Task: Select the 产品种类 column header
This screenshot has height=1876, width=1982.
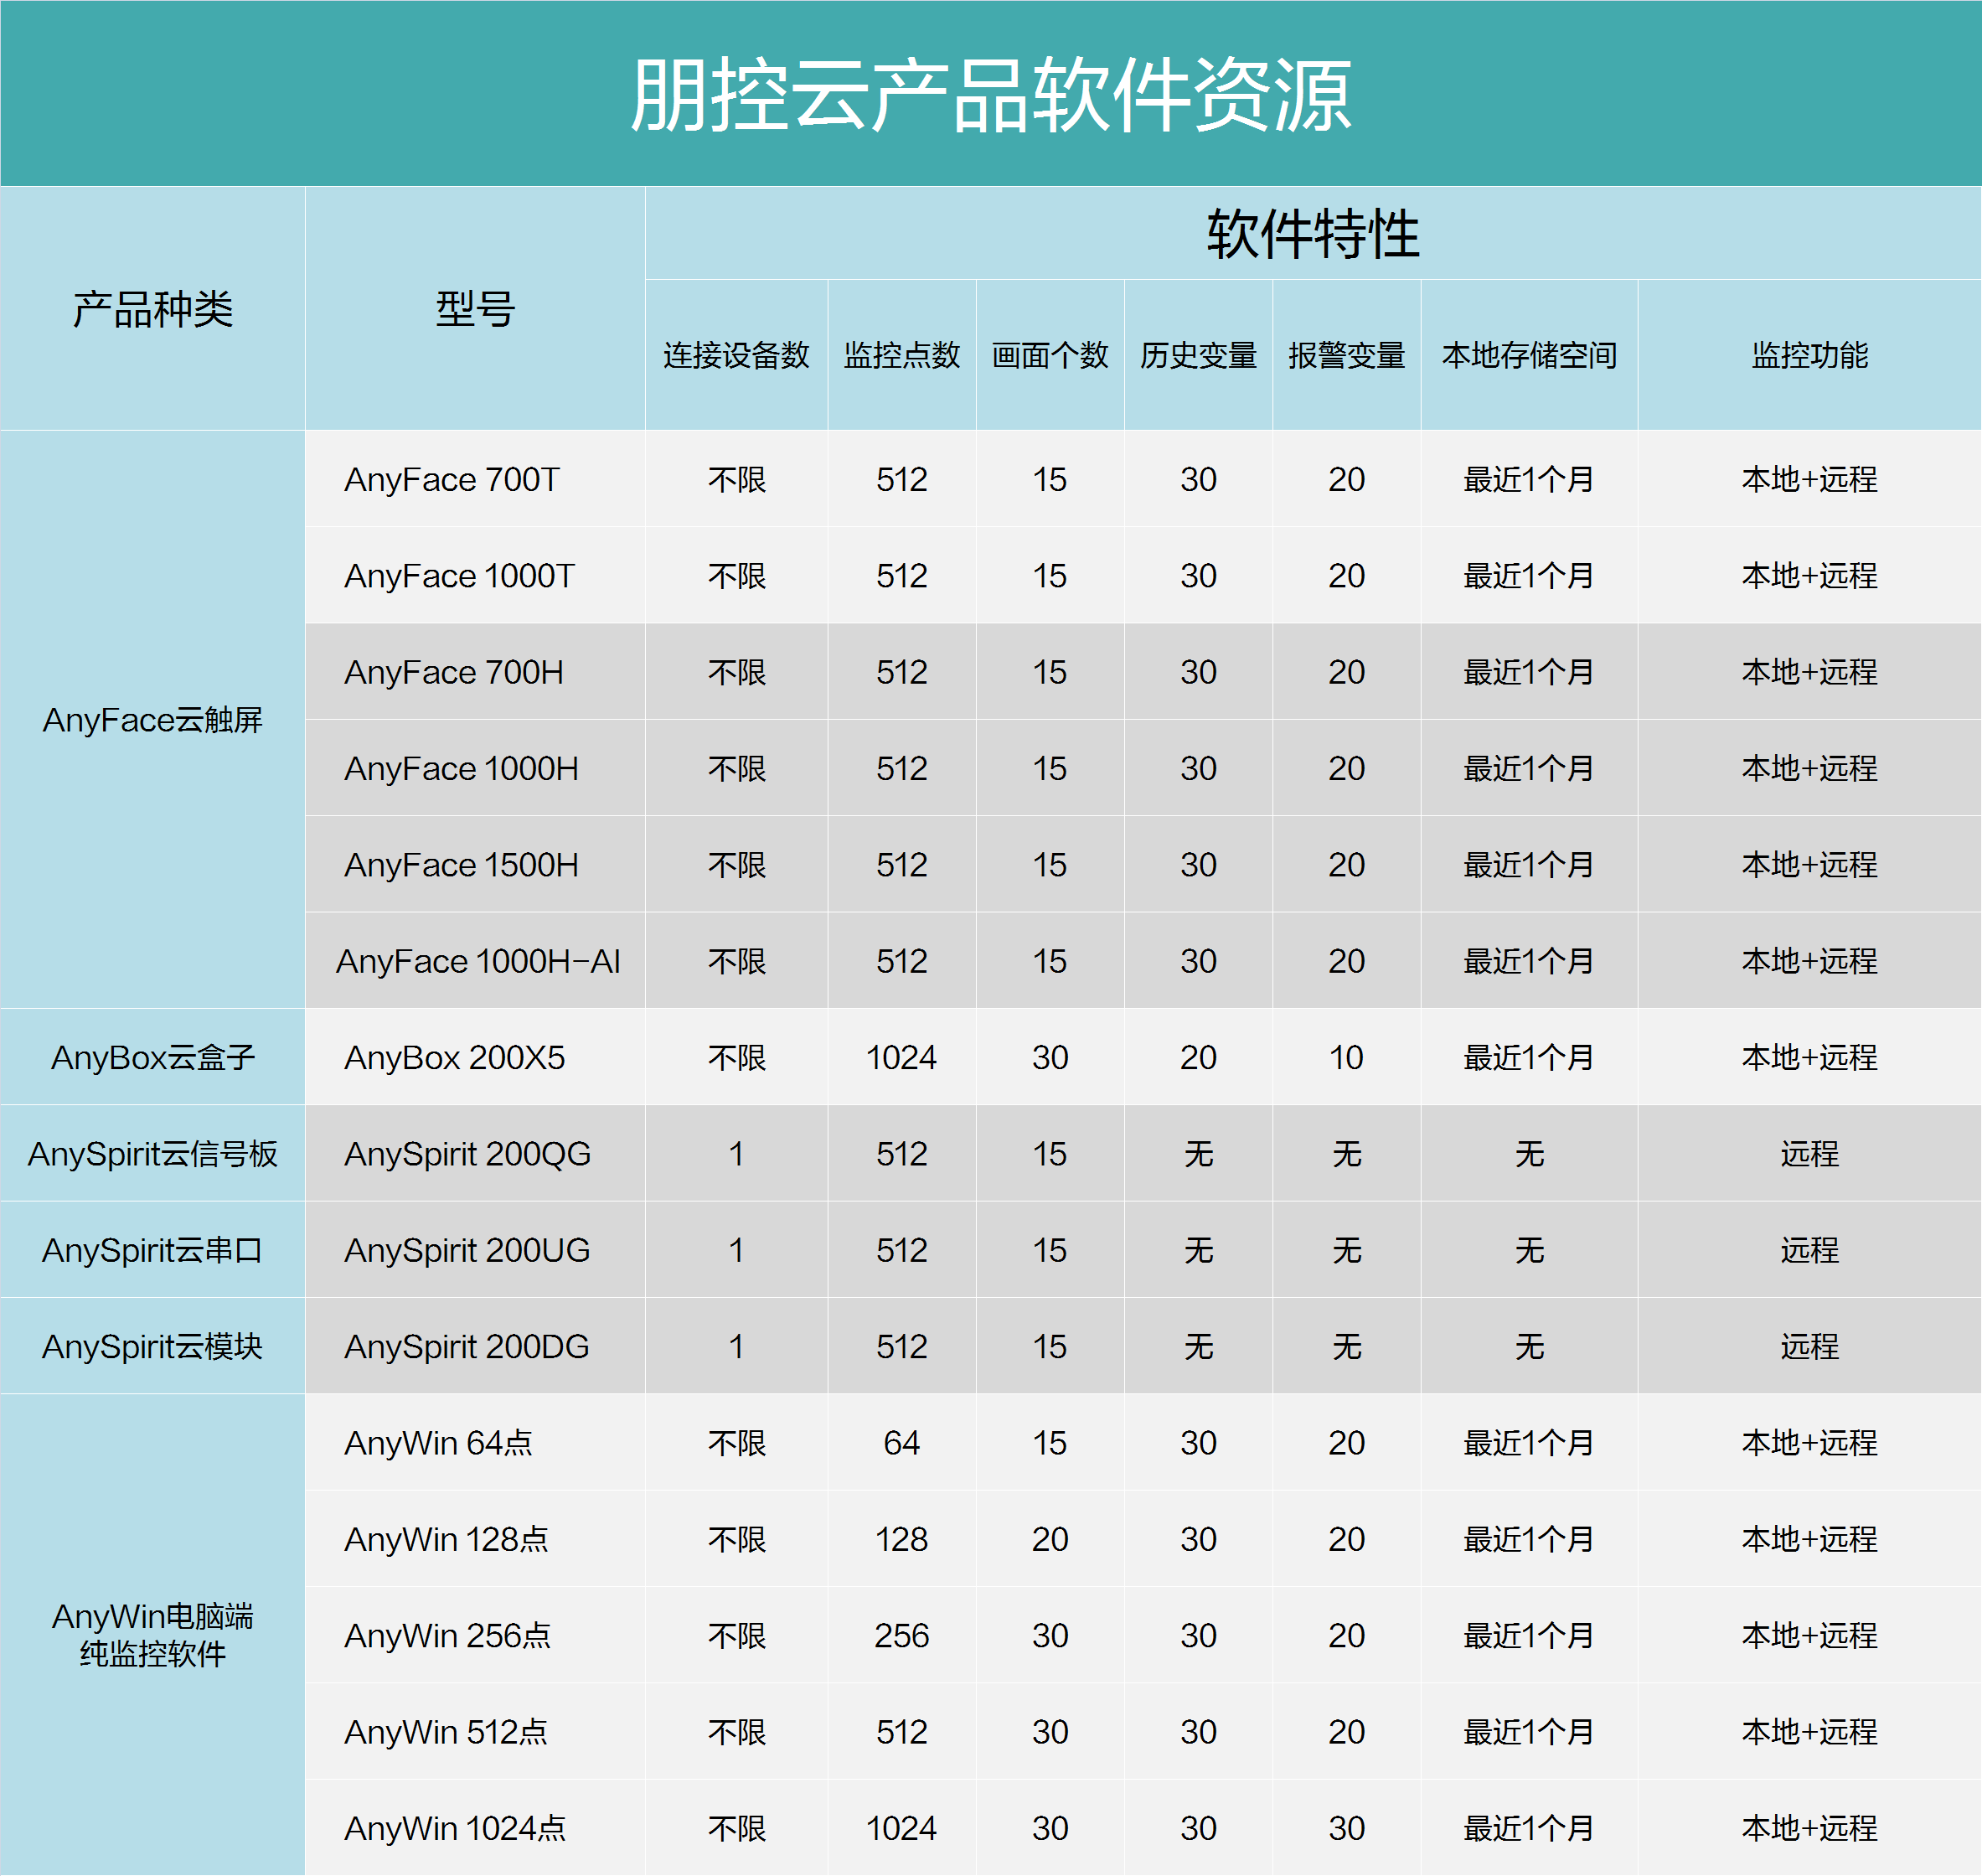Action: point(152,309)
